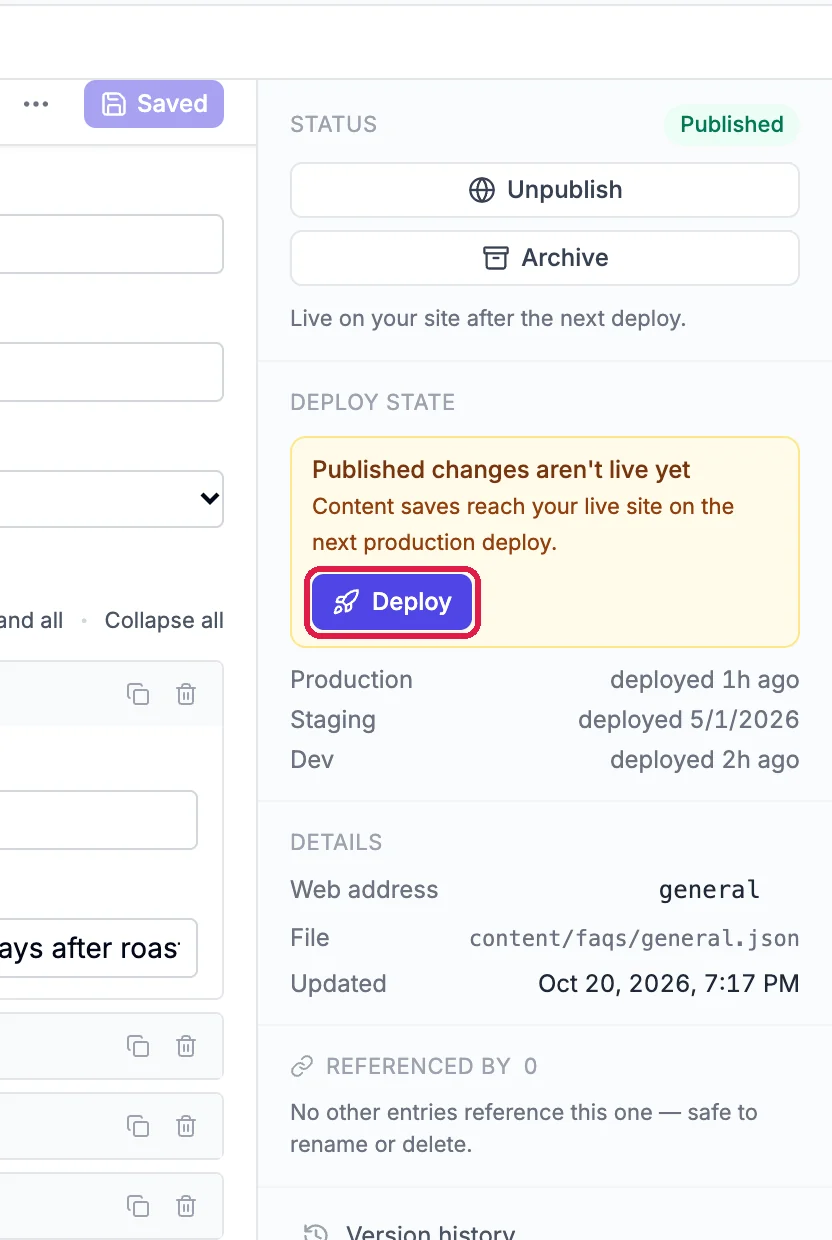Click the globe icon beside Unpublish
The height and width of the screenshot is (1240, 832).
pos(482,190)
